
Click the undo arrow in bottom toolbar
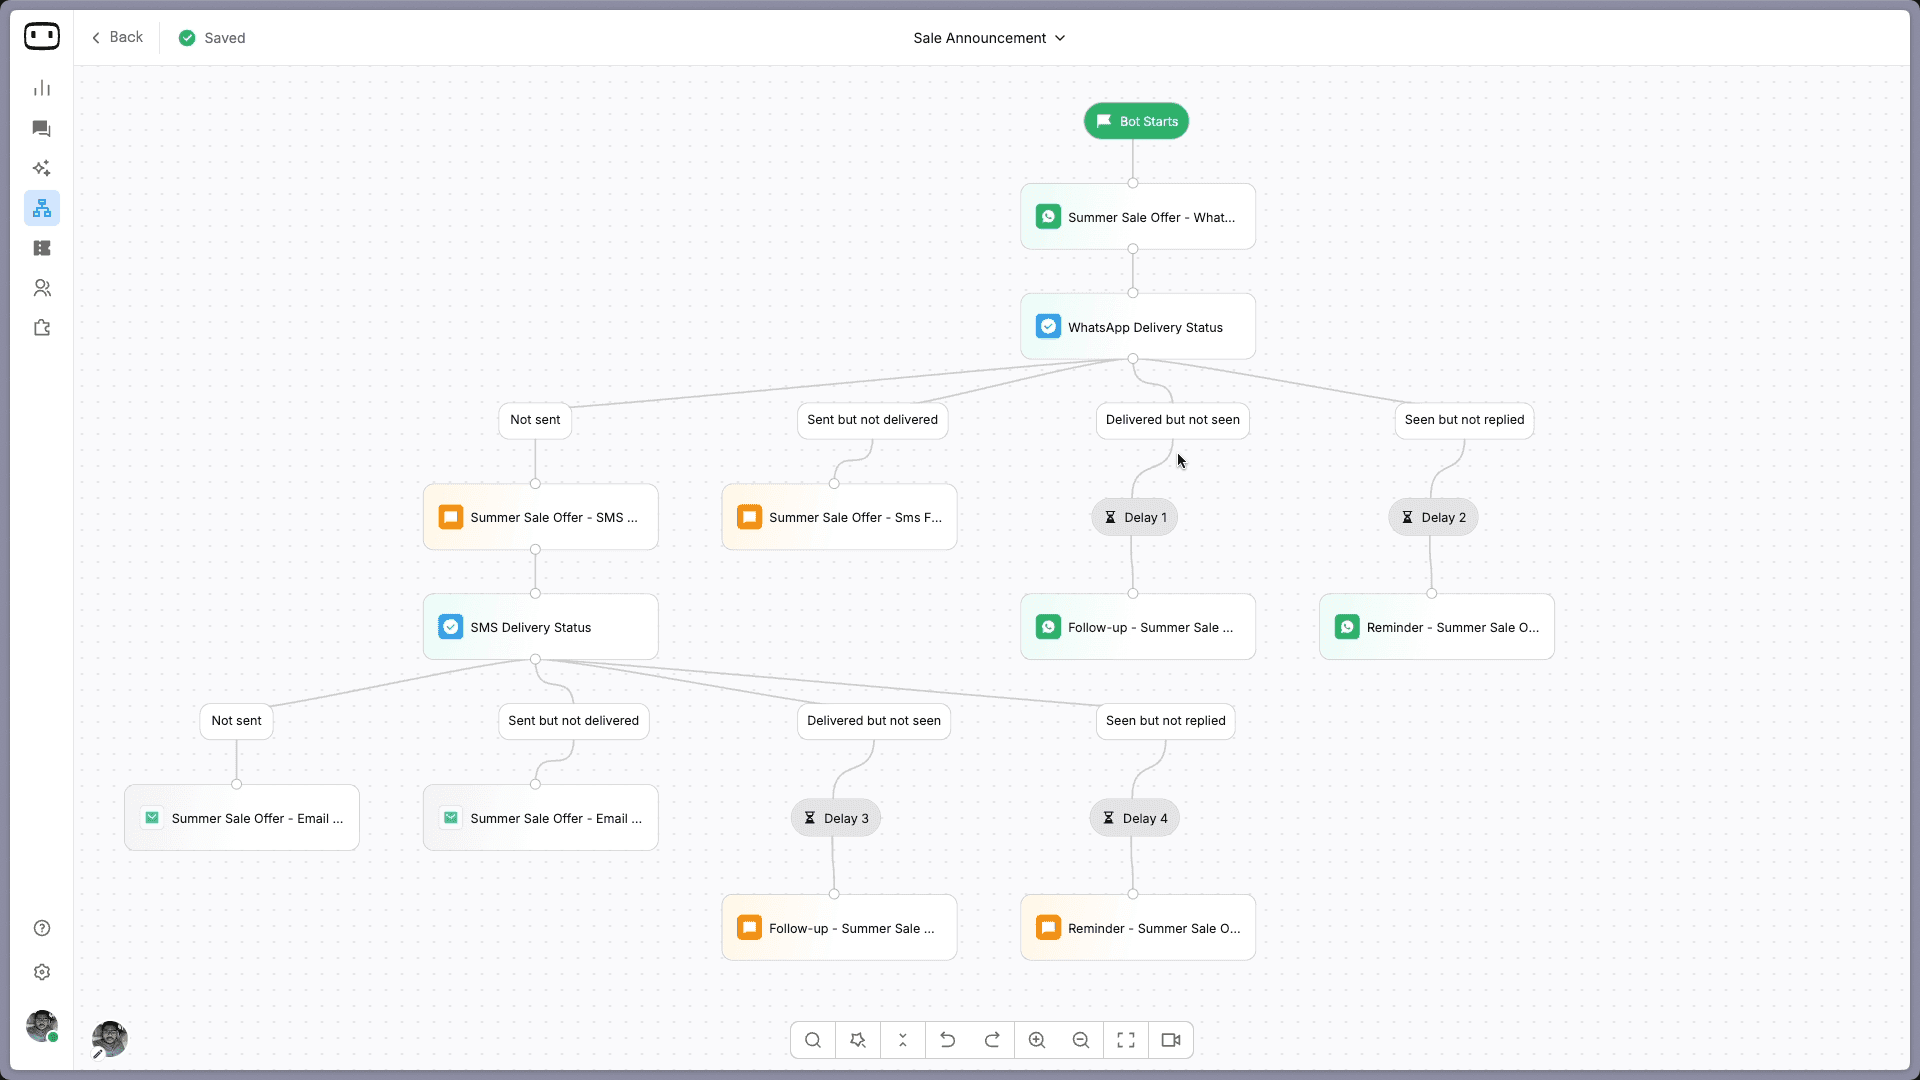click(x=947, y=1040)
